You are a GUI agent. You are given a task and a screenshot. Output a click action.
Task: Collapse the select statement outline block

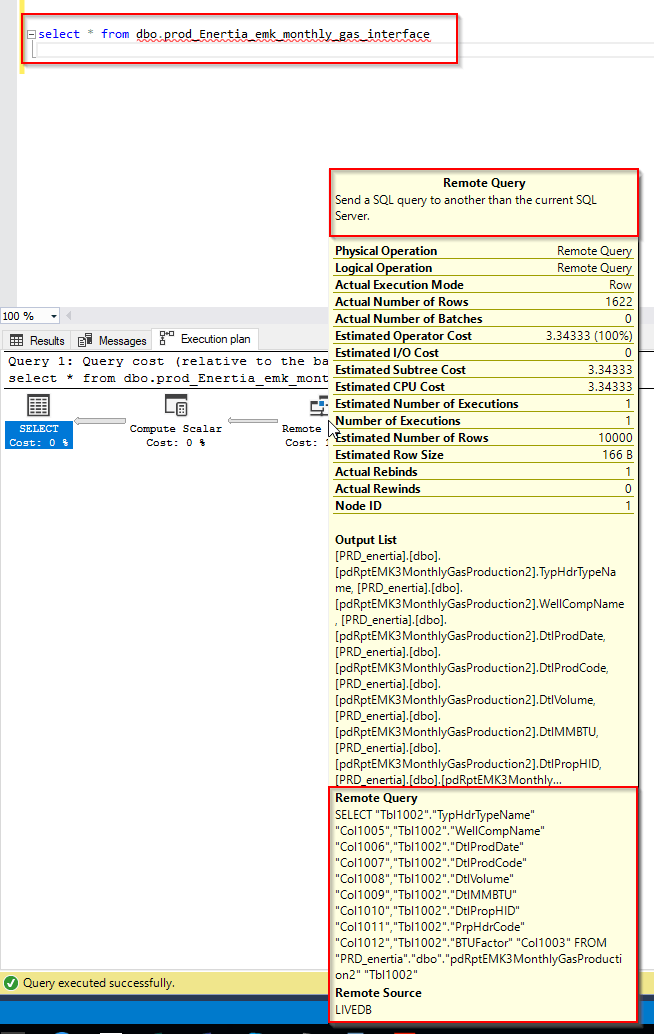[31, 34]
